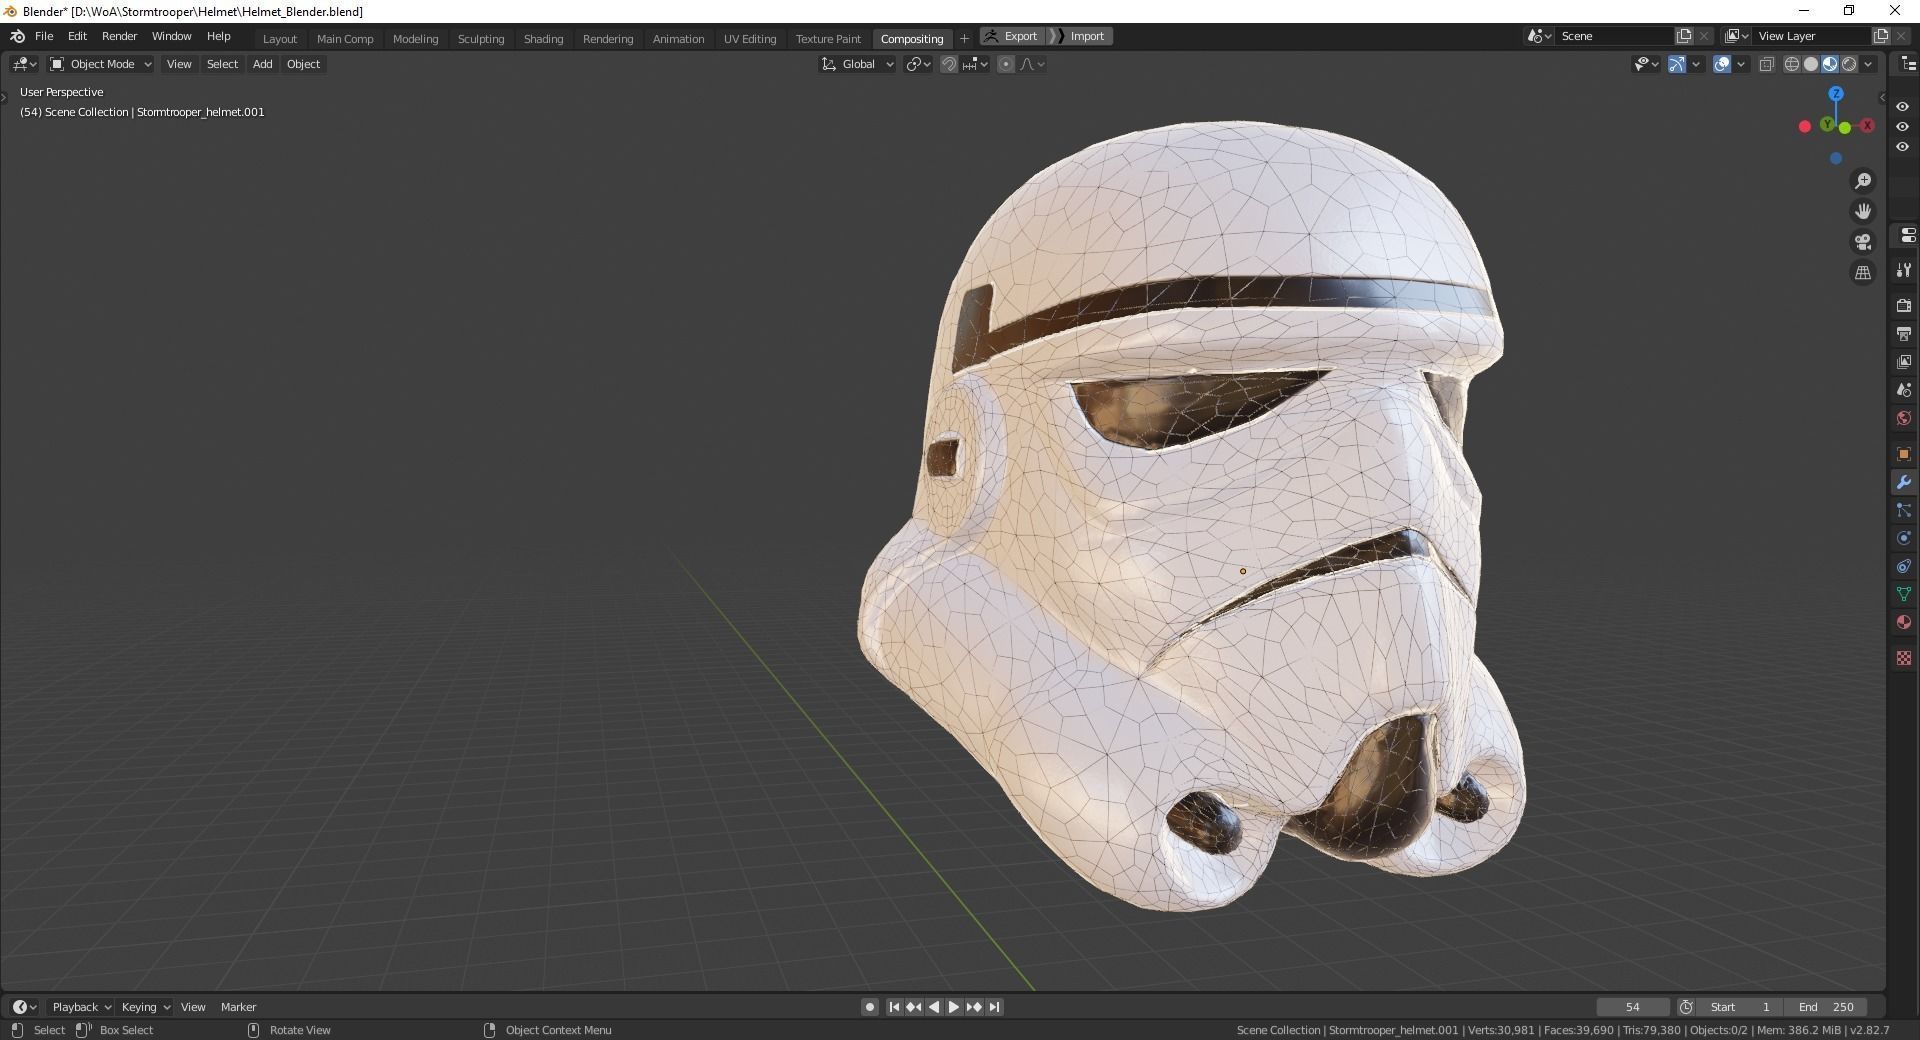
Task: Click the Import button
Action: coord(1080,36)
